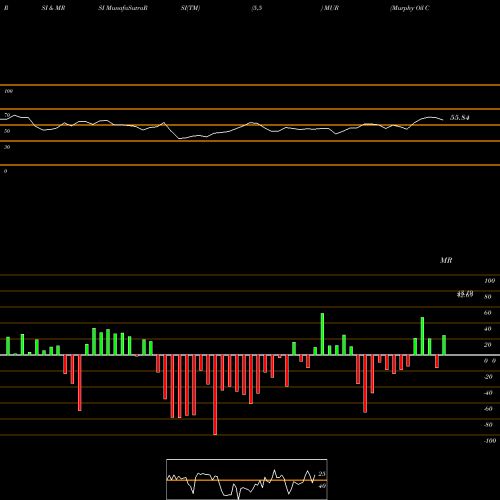Click the current RSI value 55.84
The image size is (500, 500).
tap(460, 117)
